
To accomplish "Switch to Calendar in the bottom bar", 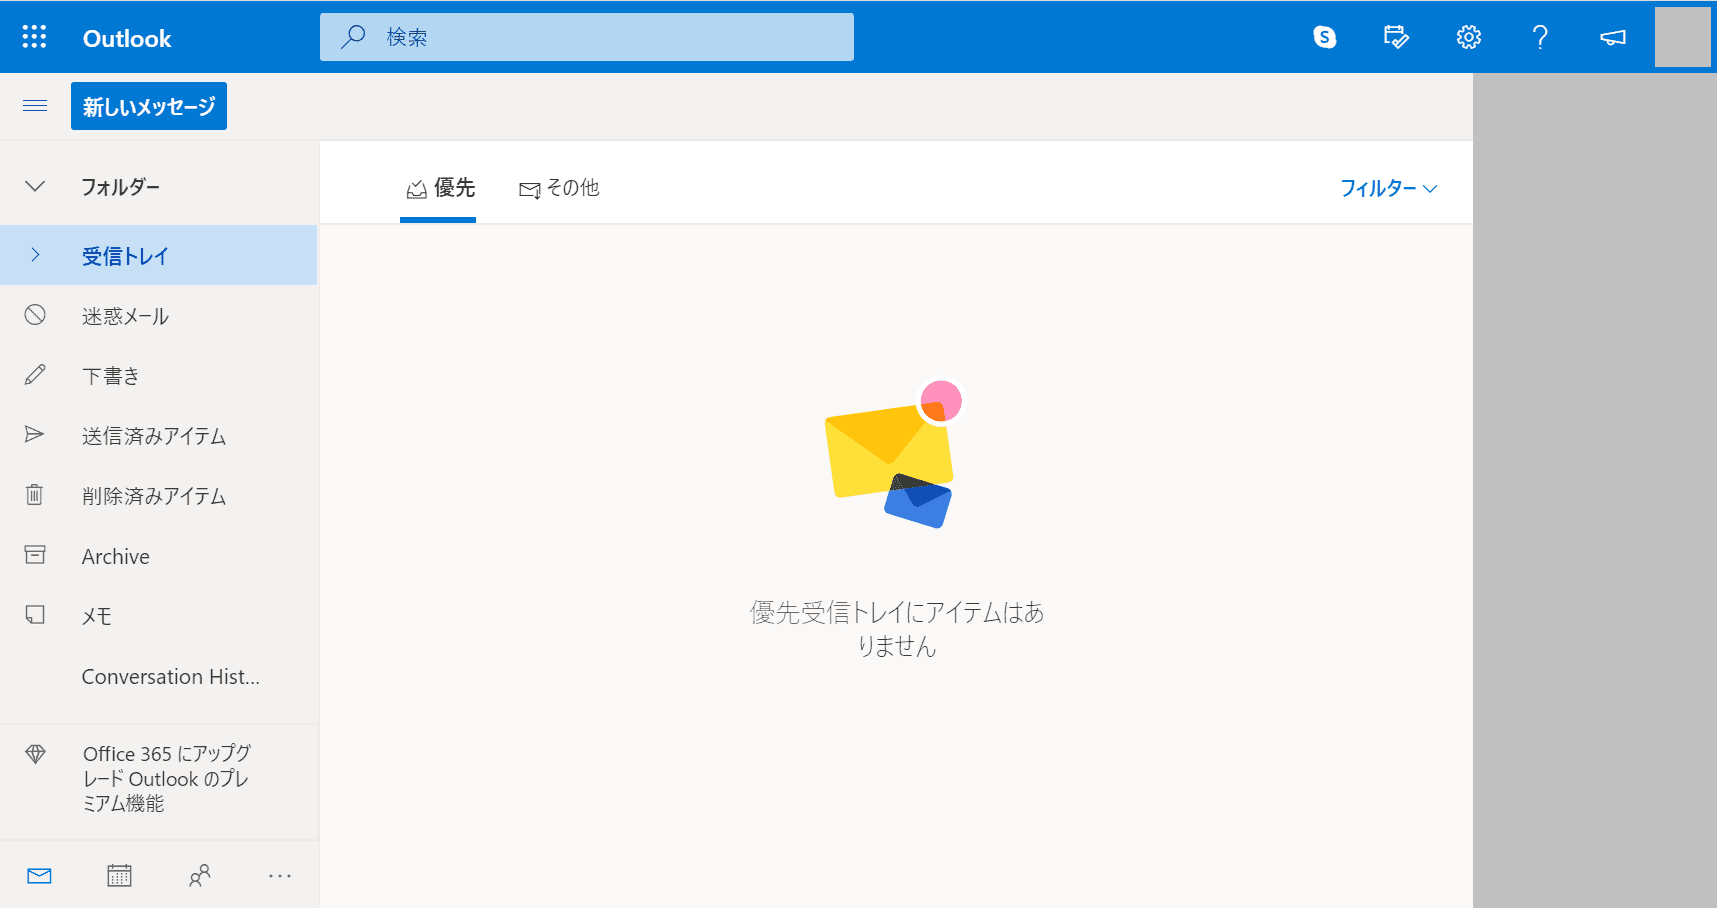I will click(119, 876).
